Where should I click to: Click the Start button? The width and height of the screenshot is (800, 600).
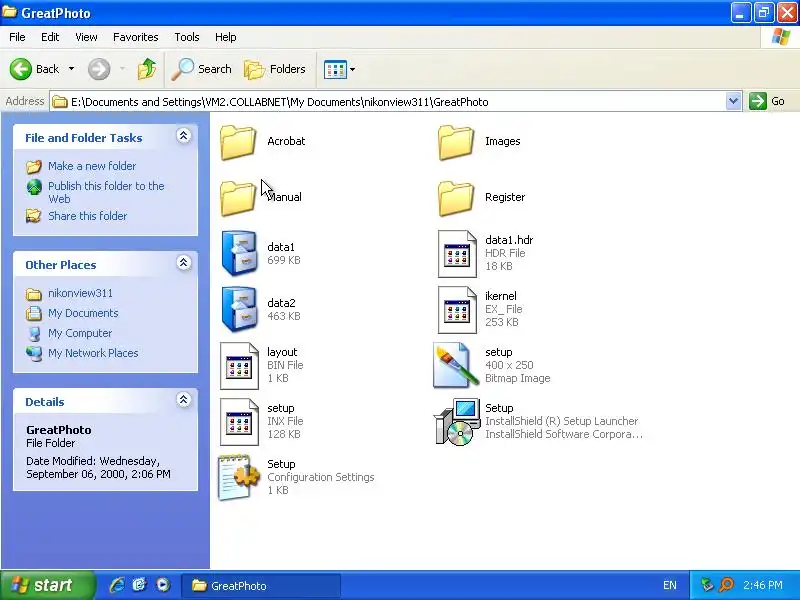(x=47, y=585)
